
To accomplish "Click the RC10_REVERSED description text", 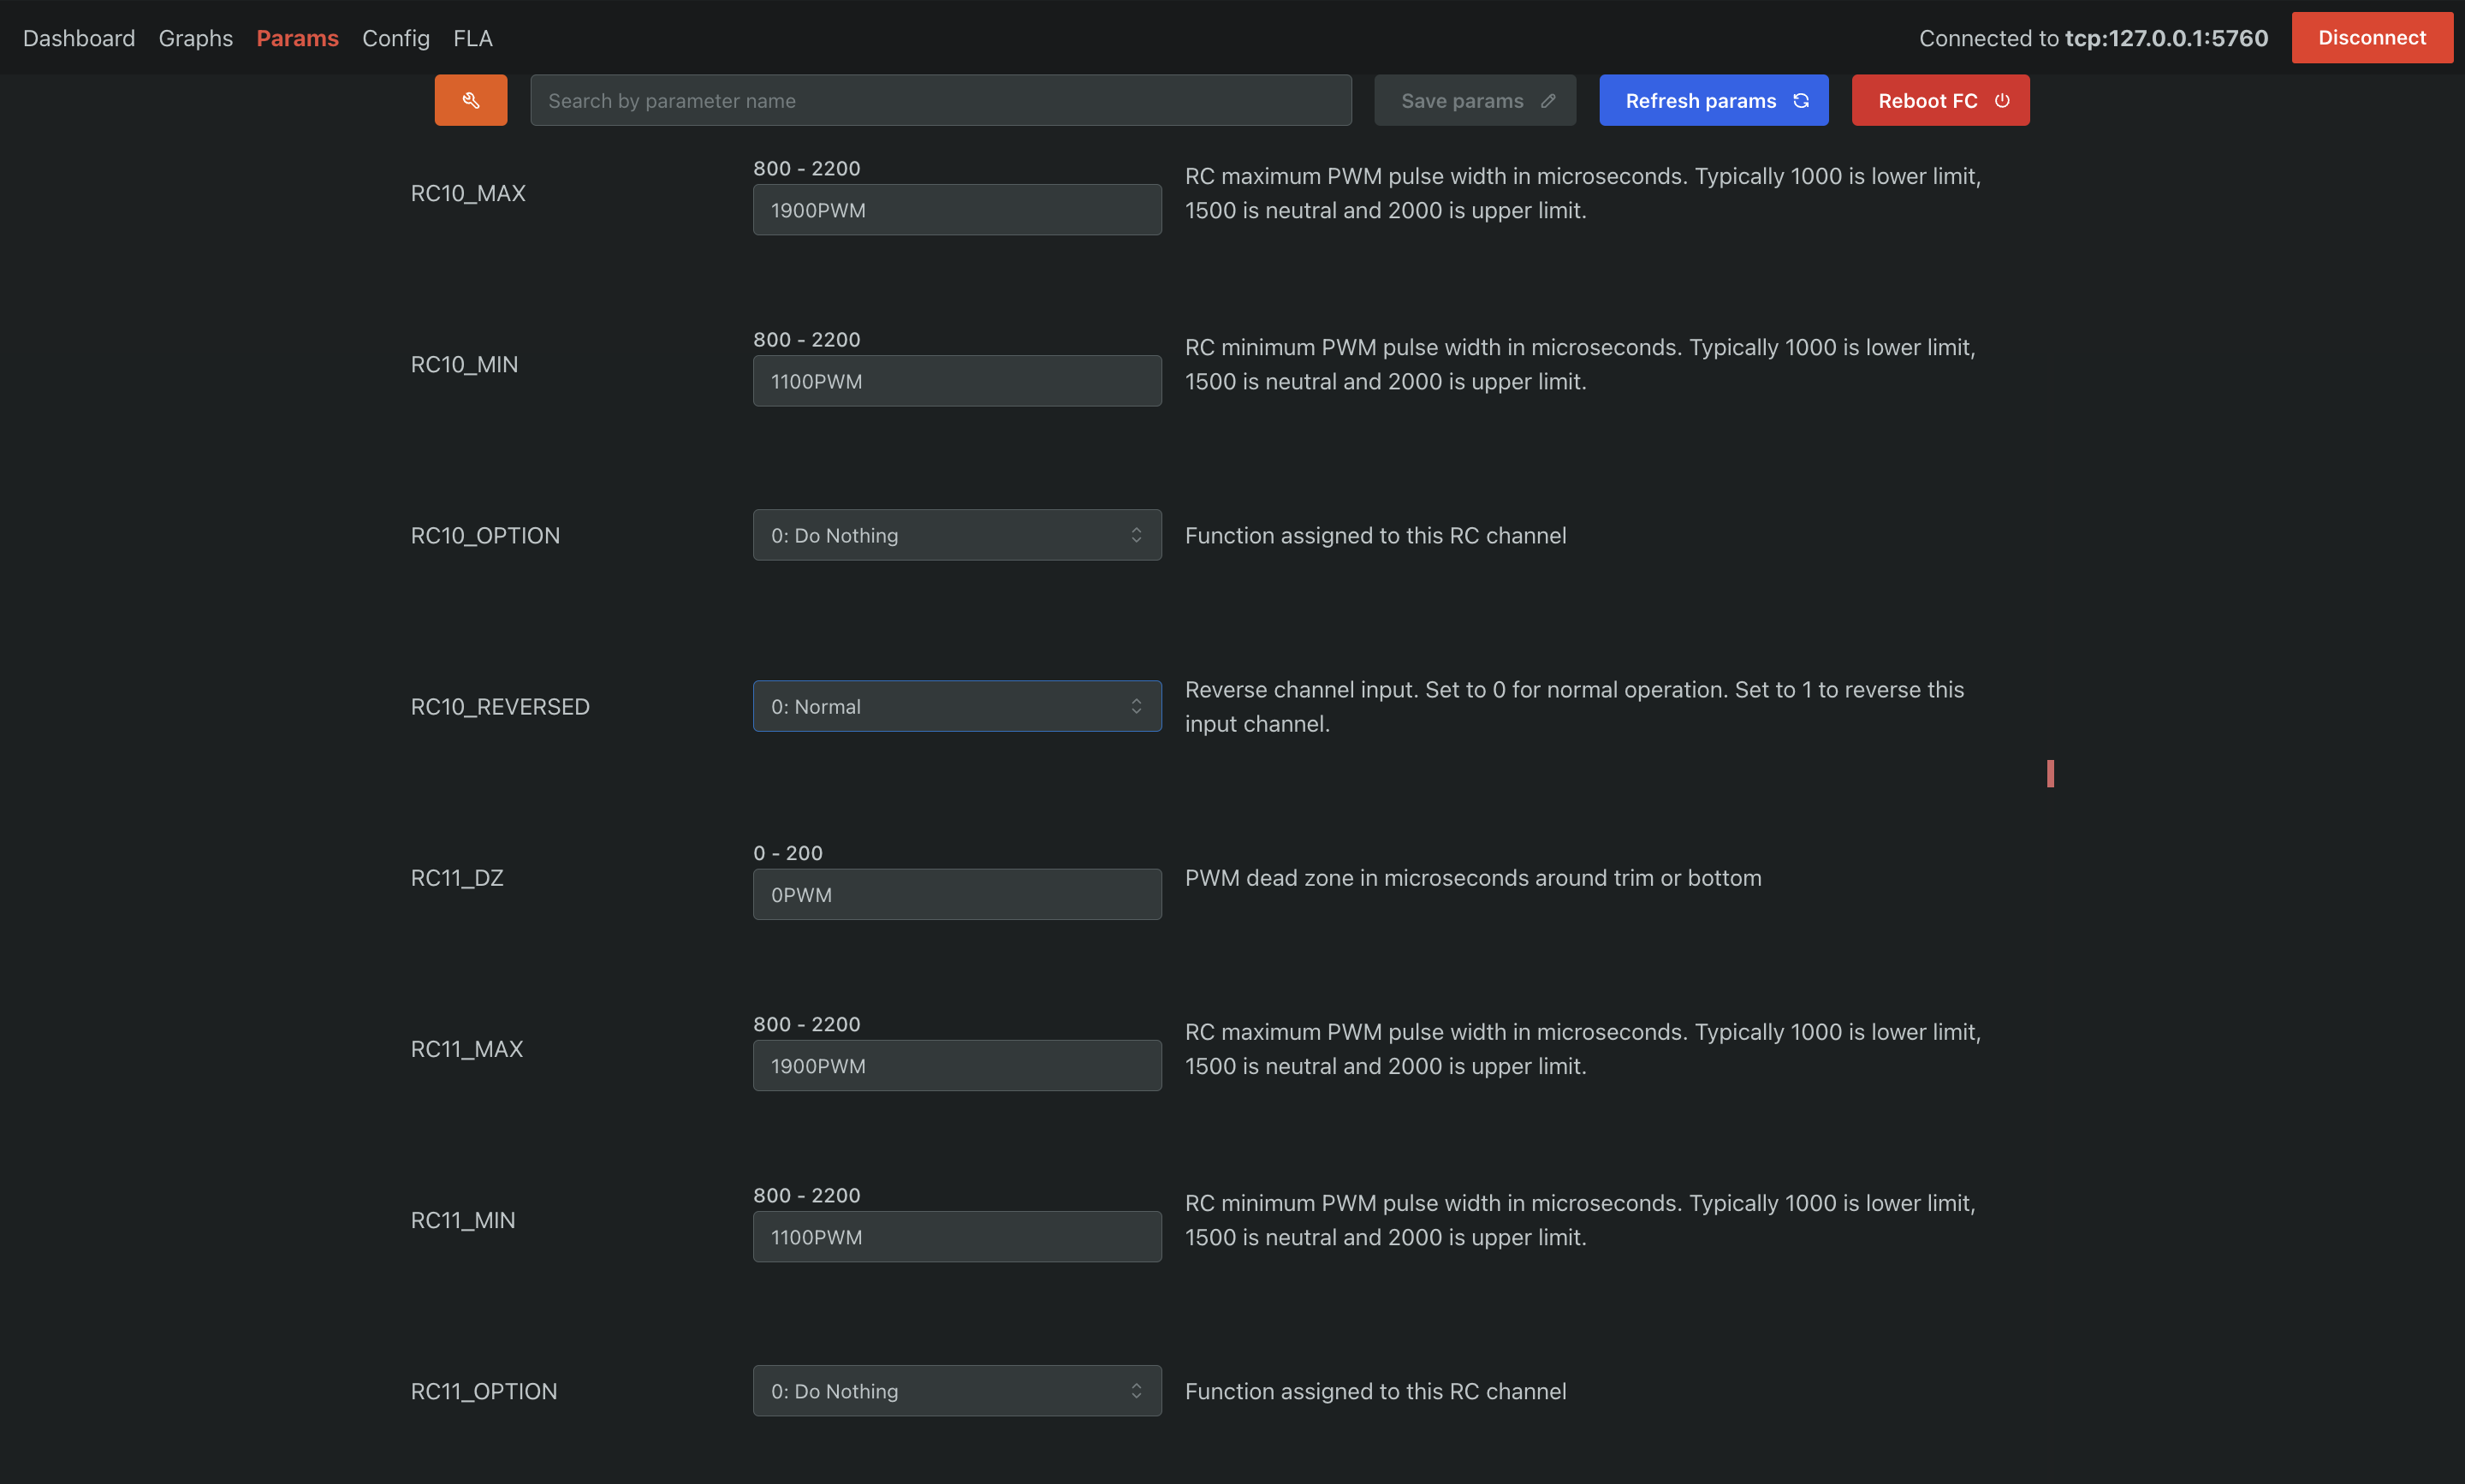I will [x=1574, y=706].
